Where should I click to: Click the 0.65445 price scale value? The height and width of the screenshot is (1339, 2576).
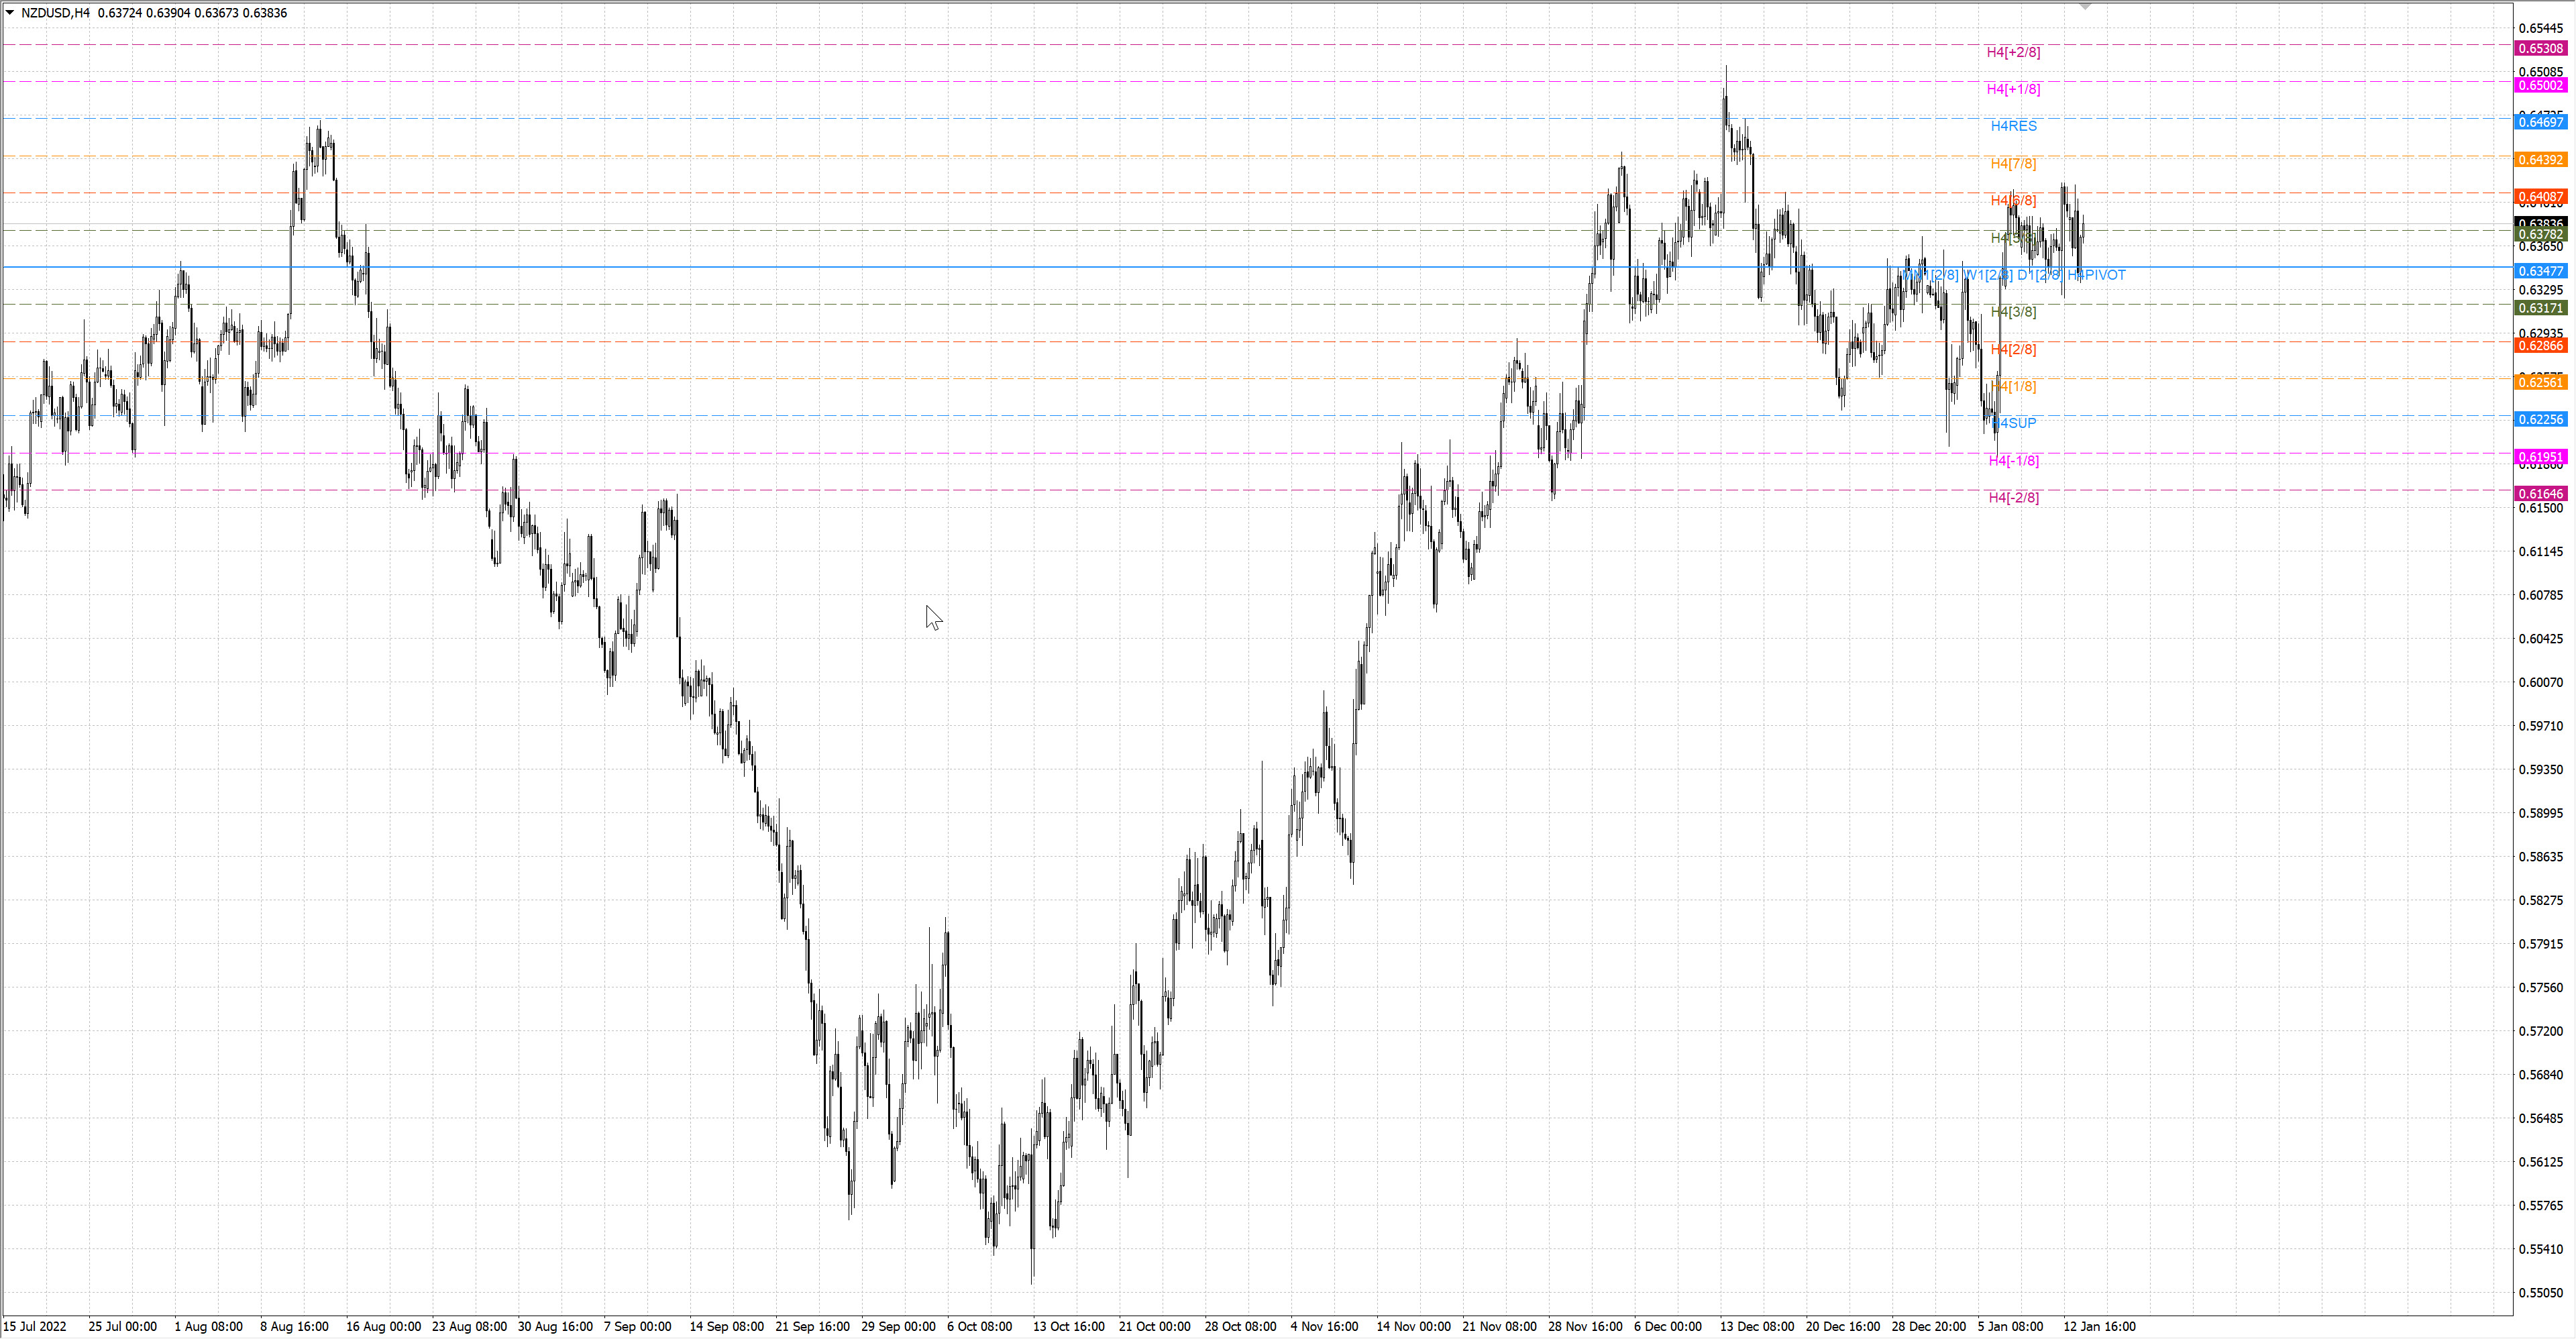click(2541, 28)
